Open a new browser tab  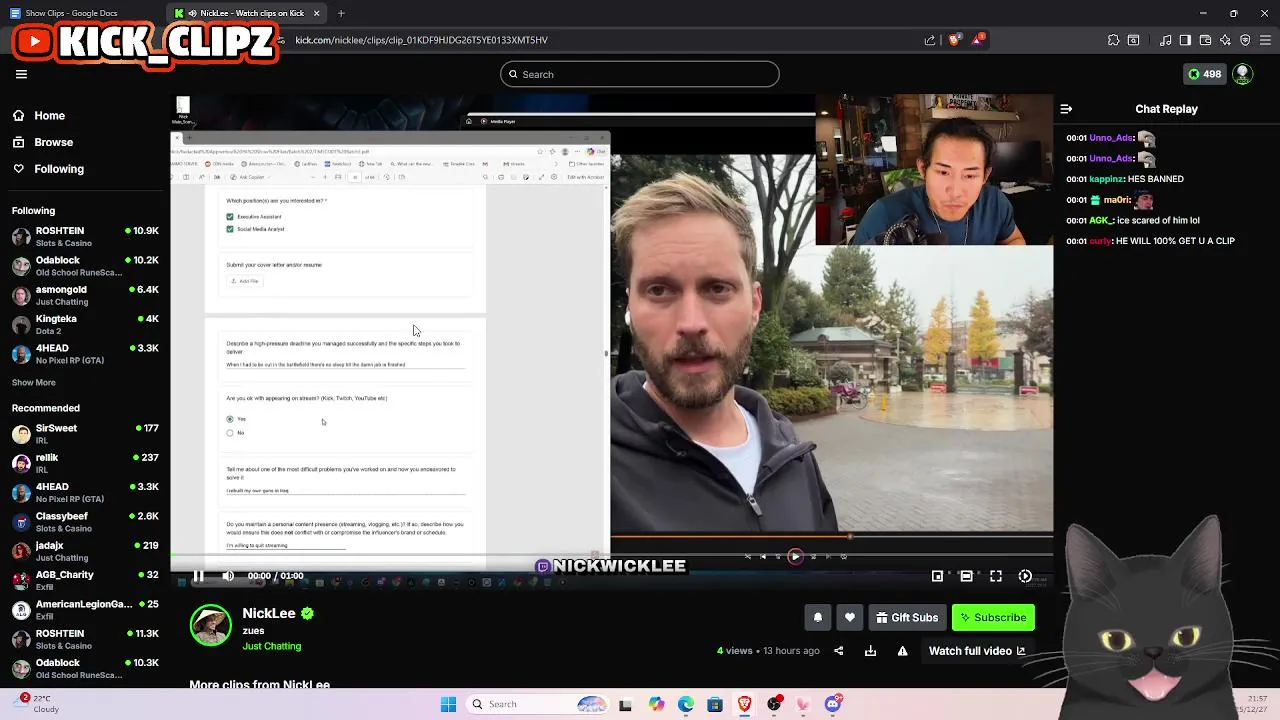pyautogui.click(x=341, y=13)
